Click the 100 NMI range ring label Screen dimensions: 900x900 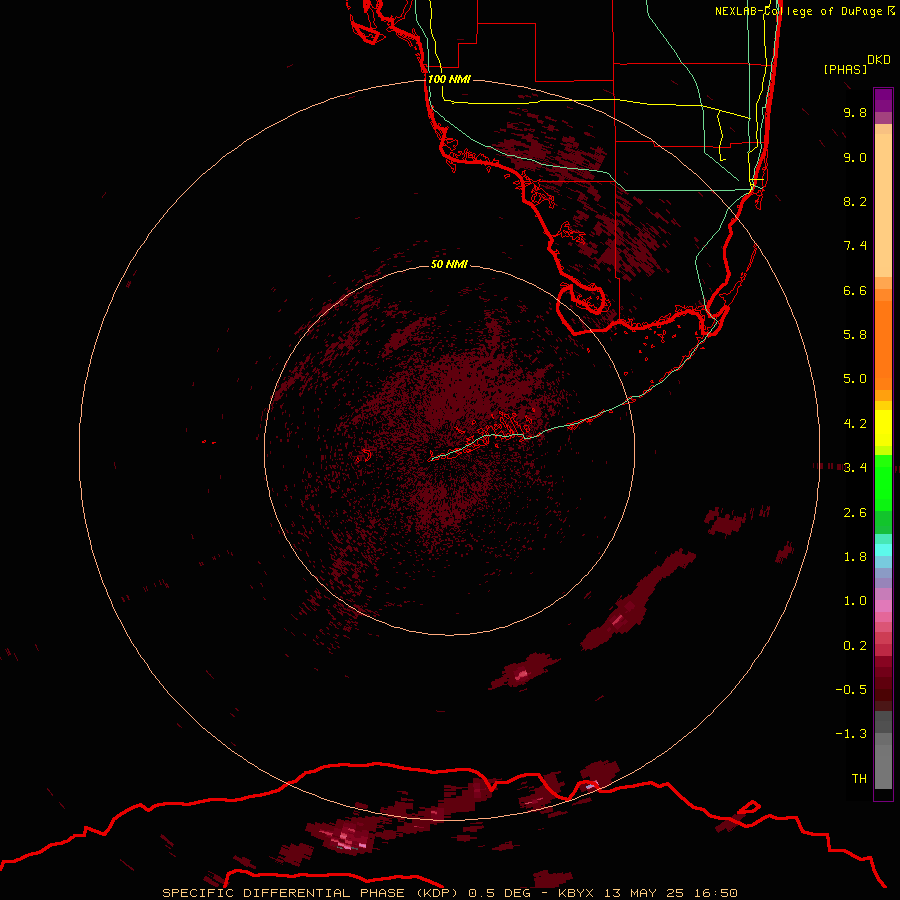[x=449, y=79]
